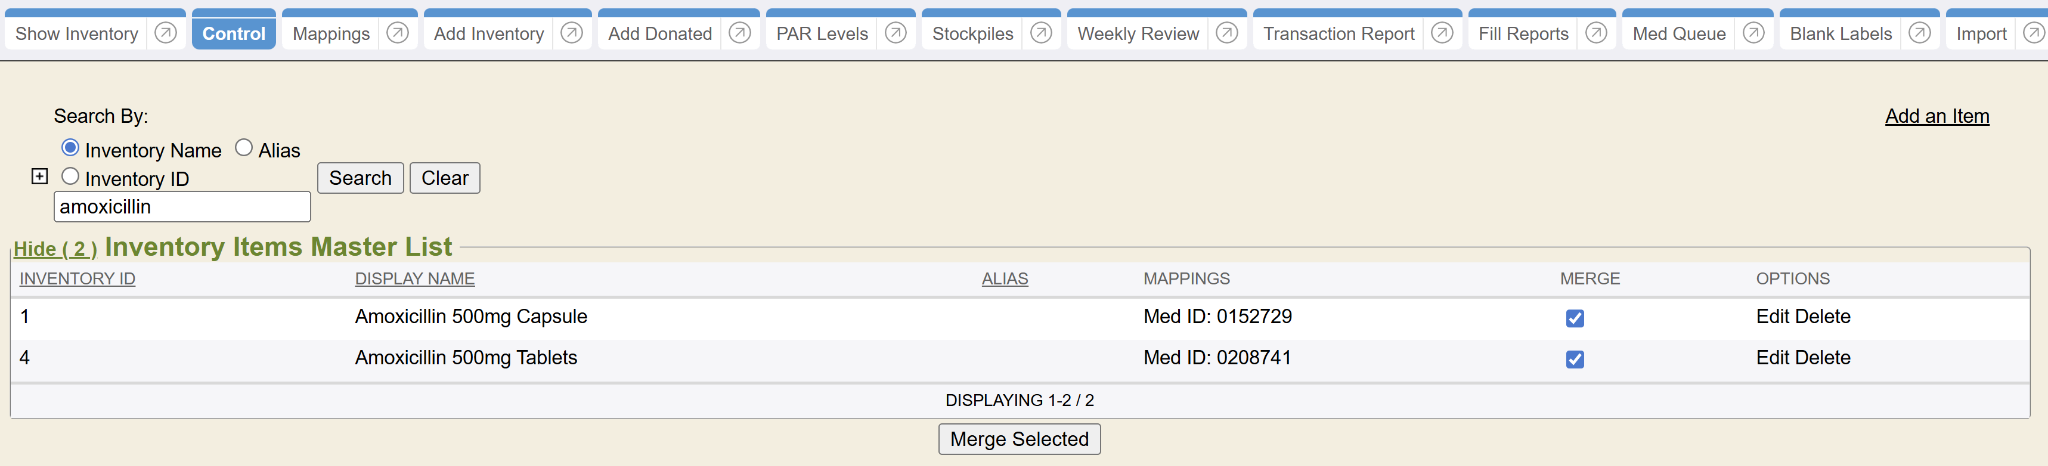Open Weekly Review pop-out arrow icon
This screenshot has height=466, width=2048.
coord(1226,33)
